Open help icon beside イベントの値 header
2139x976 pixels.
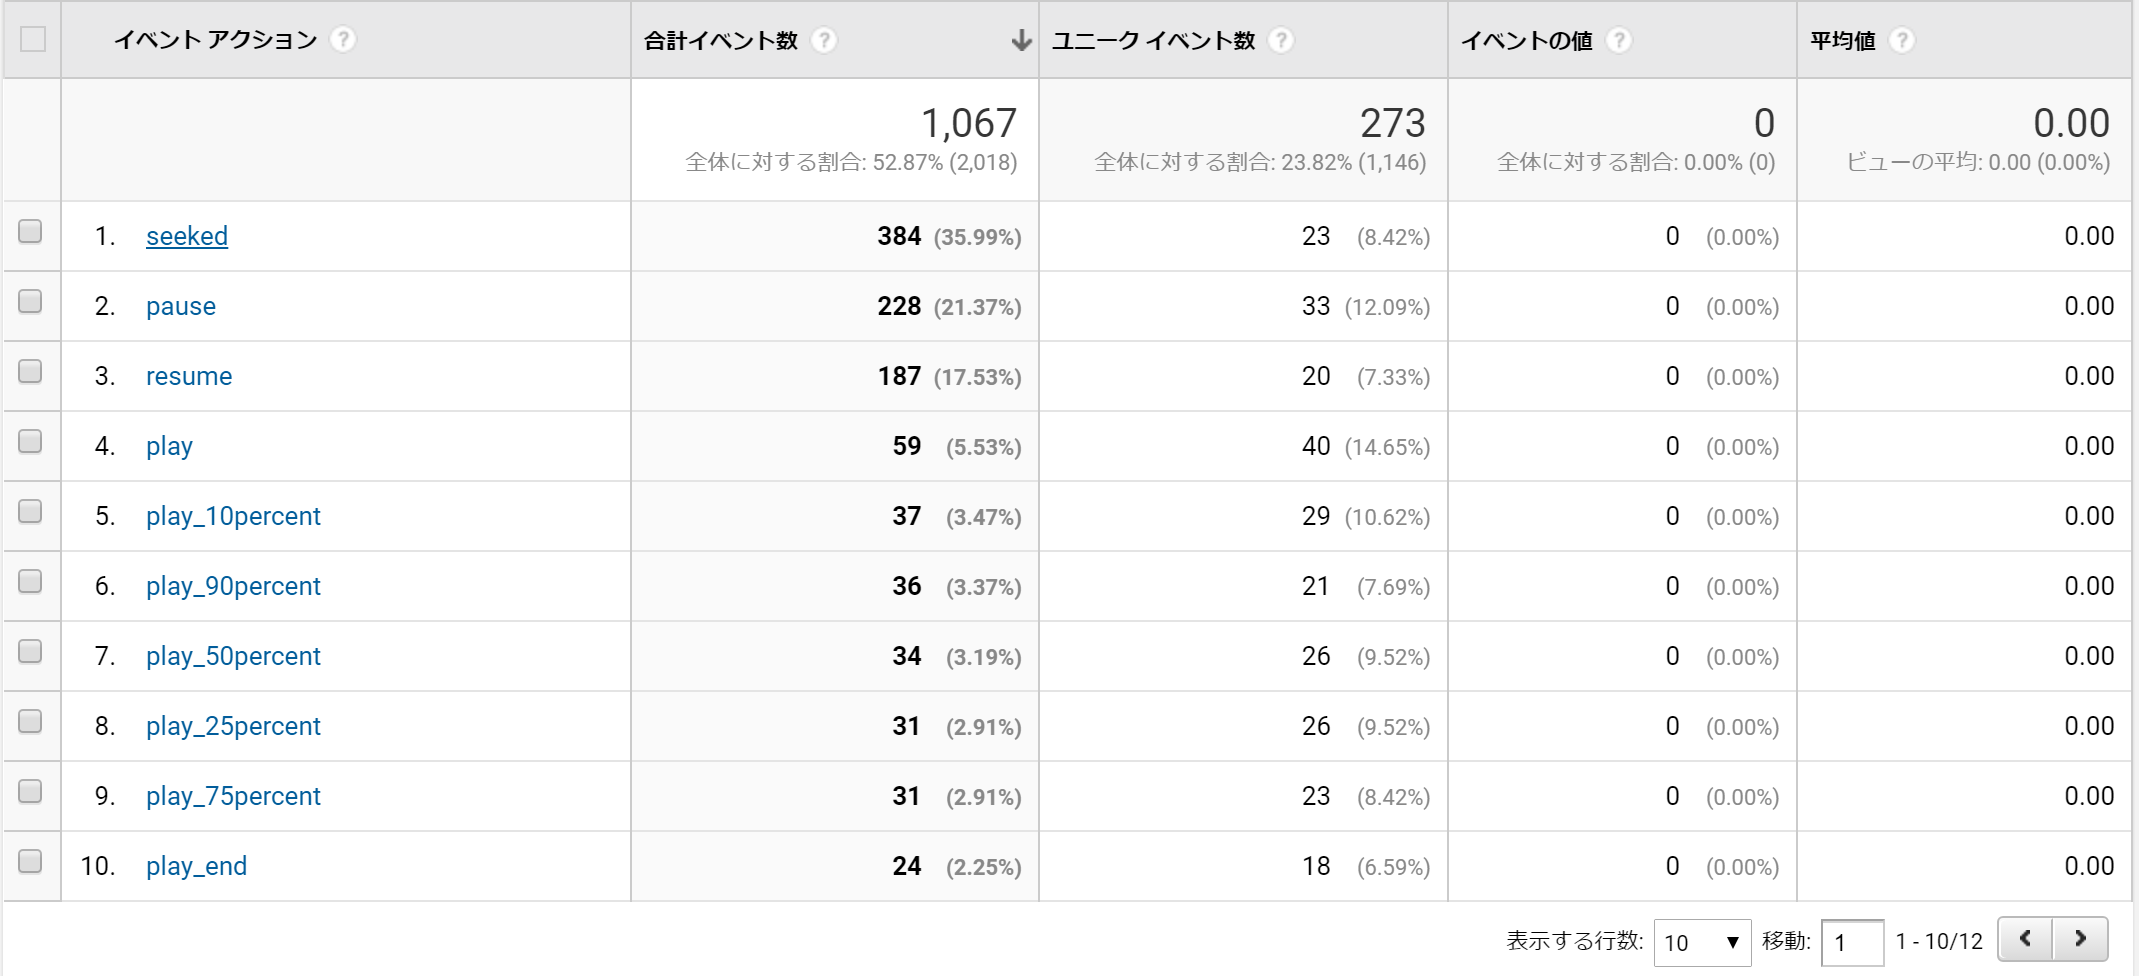tap(1619, 40)
